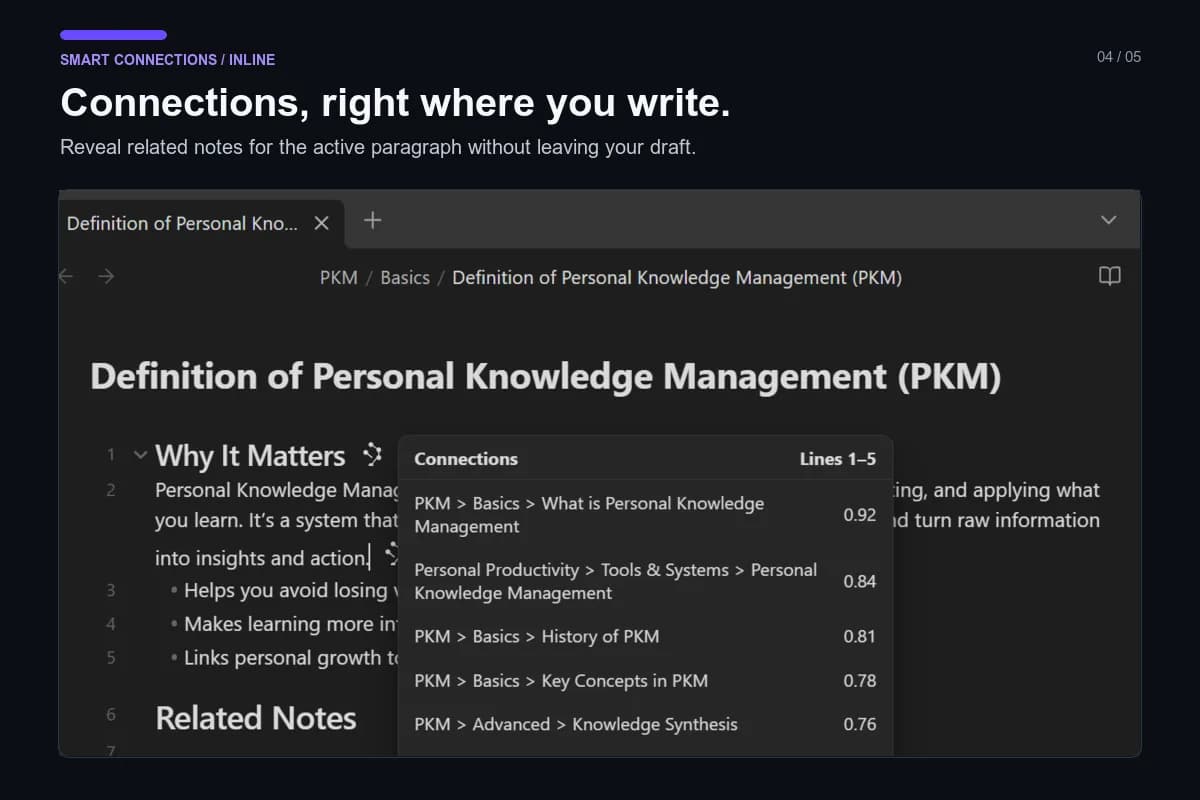Open Basics folder in breadcrumb
Image resolution: width=1200 pixels, height=800 pixels.
click(x=405, y=277)
